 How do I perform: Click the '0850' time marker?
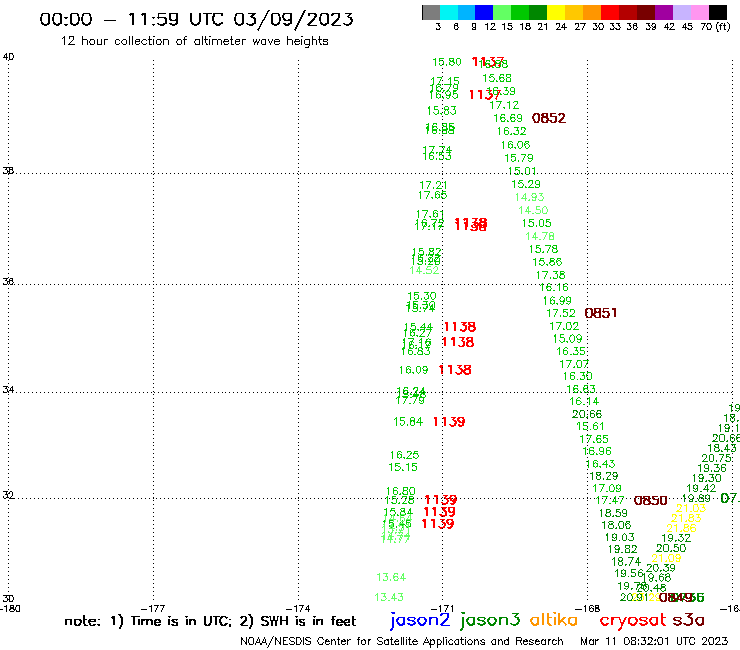click(x=650, y=500)
